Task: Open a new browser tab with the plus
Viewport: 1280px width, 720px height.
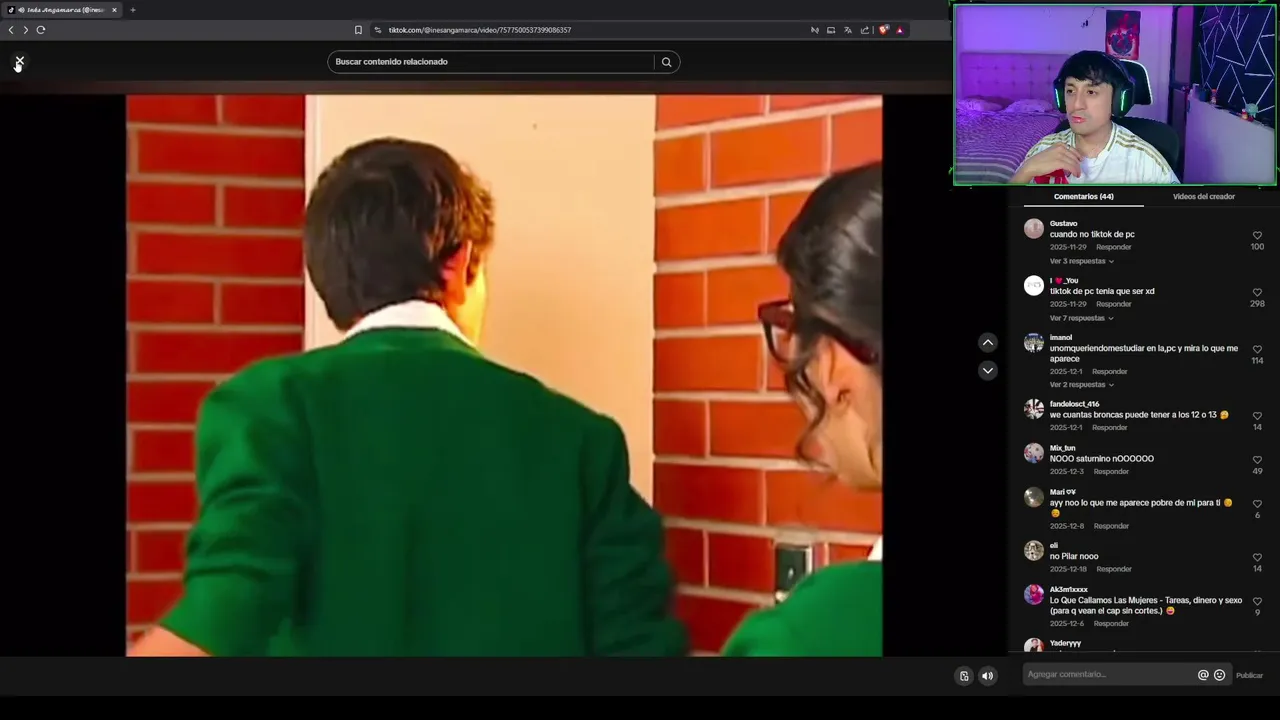Action: coord(133,10)
